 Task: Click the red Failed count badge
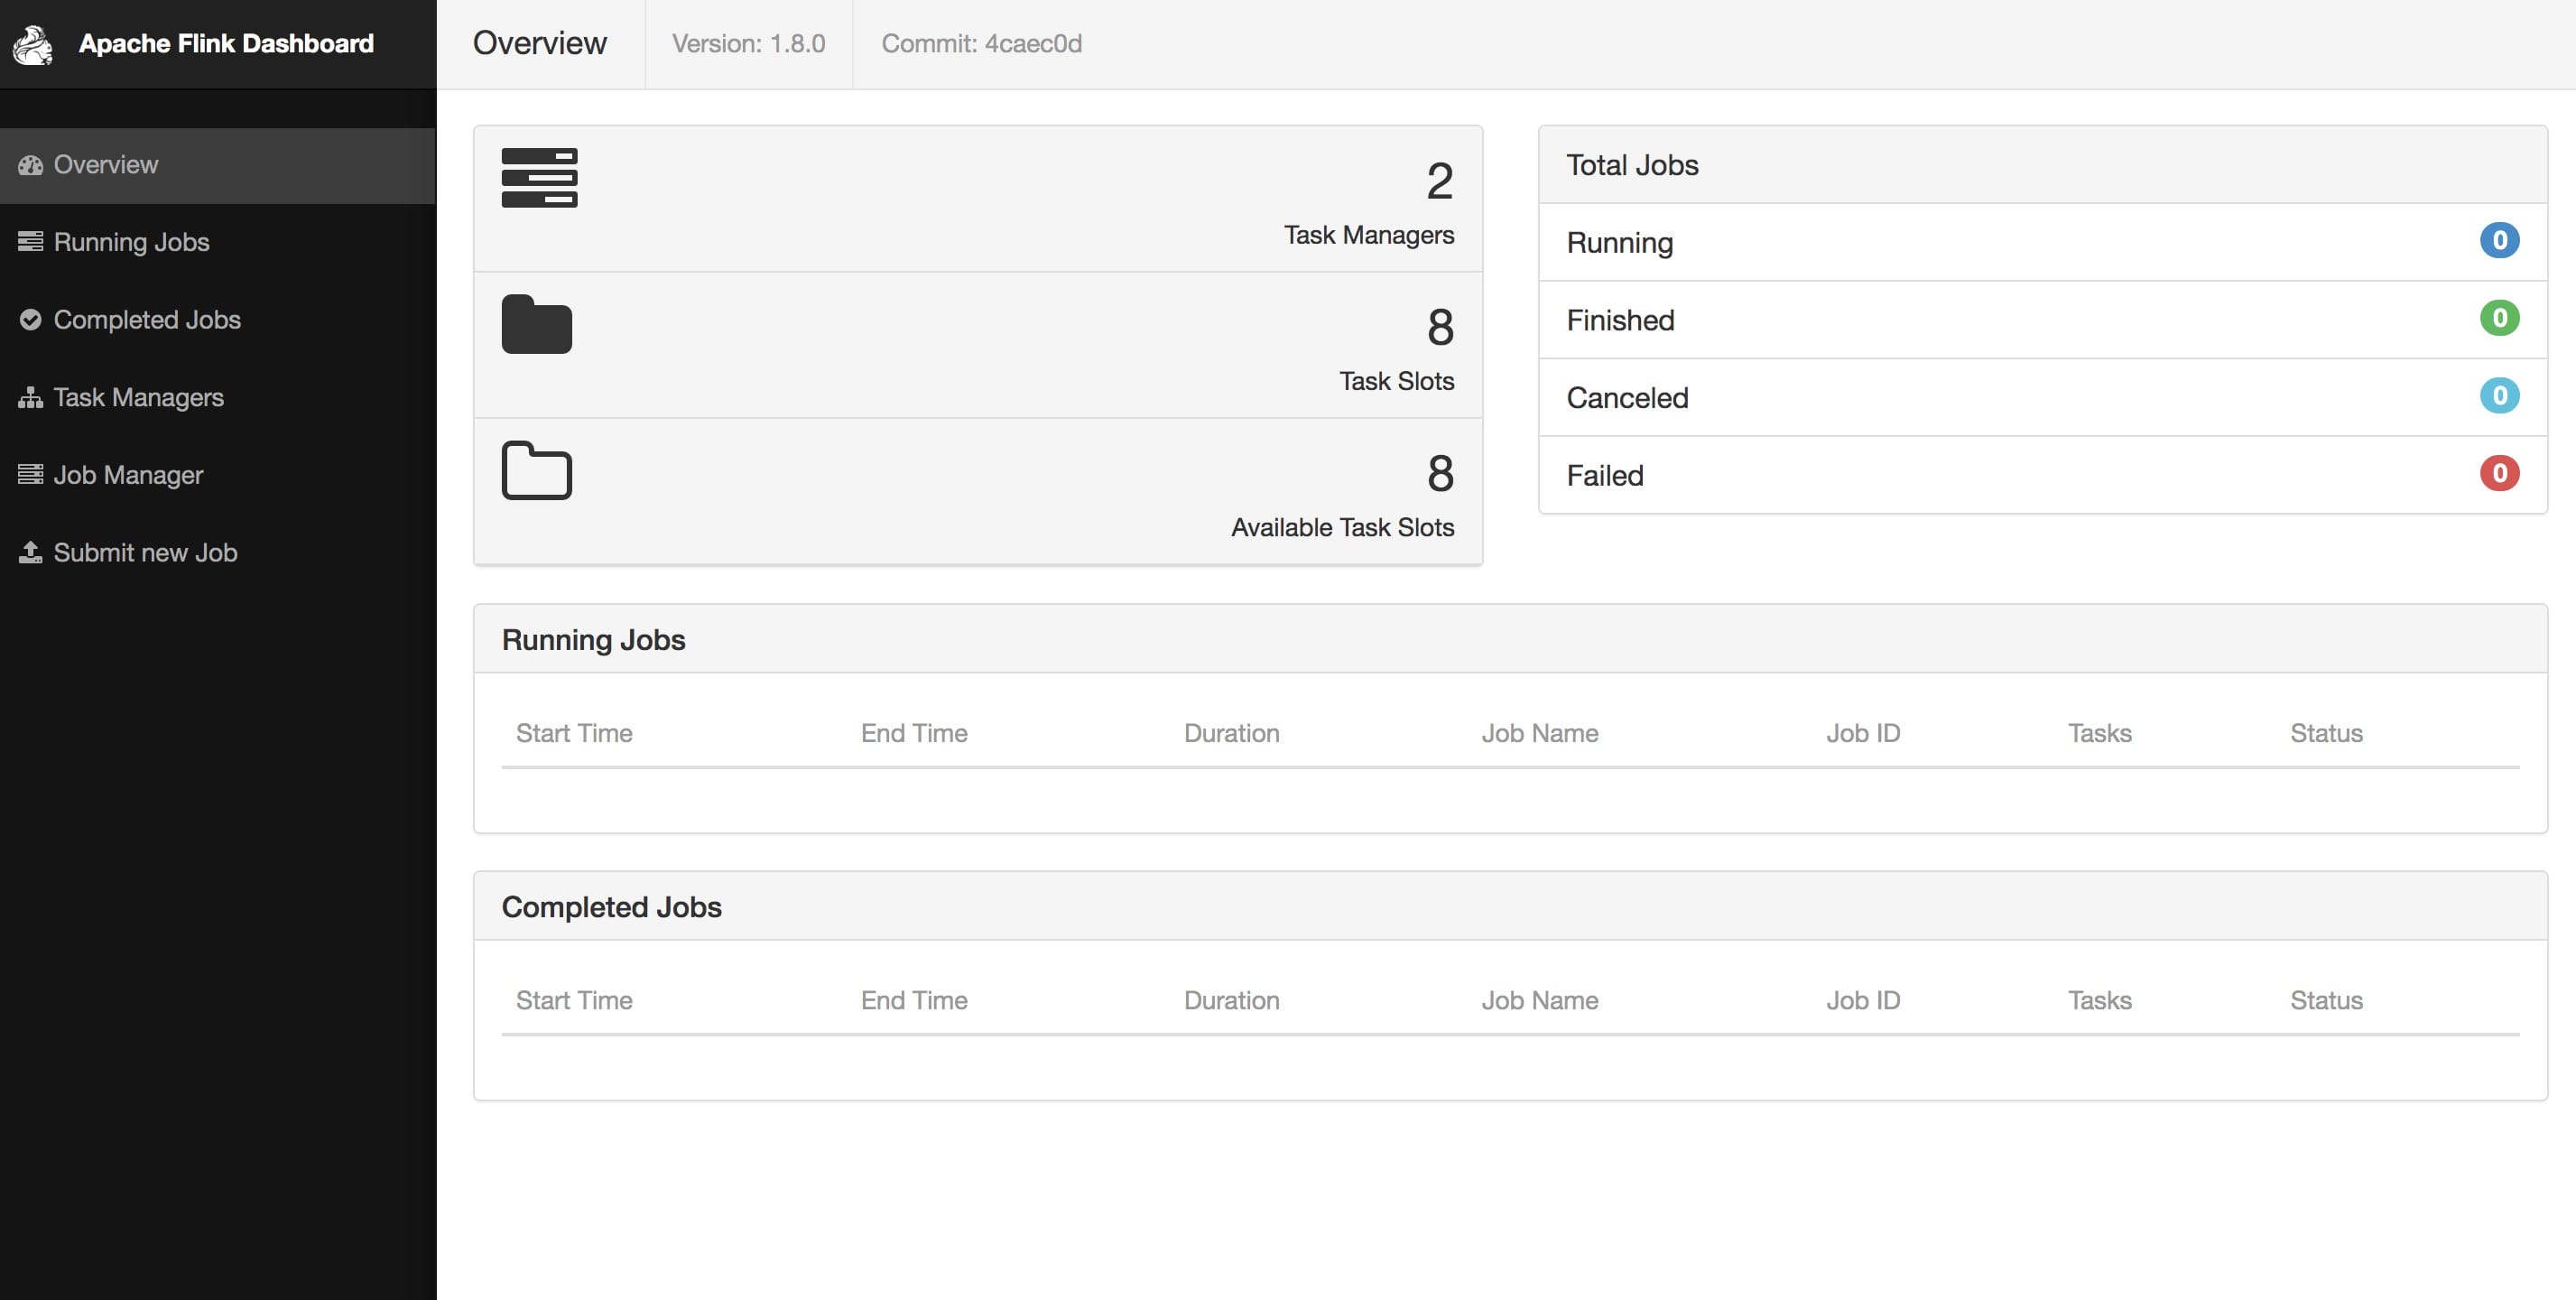(2499, 474)
